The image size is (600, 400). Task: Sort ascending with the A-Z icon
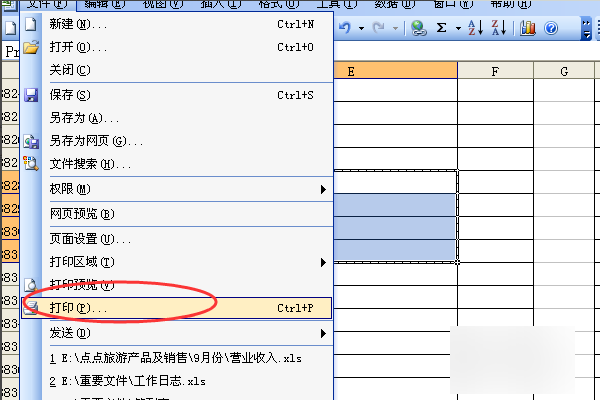(476, 28)
